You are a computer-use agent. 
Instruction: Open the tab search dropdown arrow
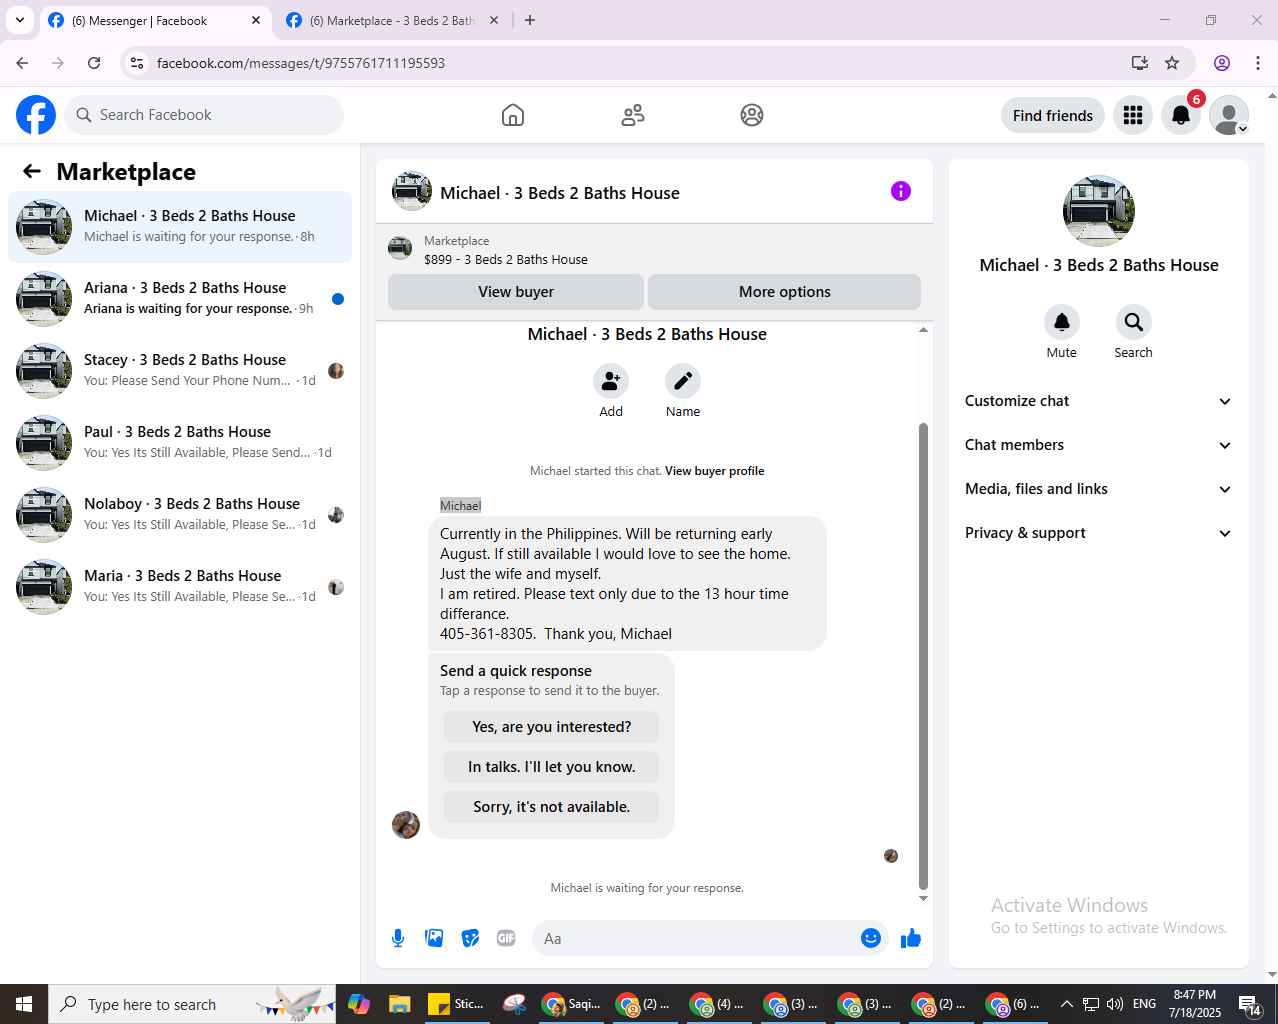pyautogui.click(x=20, y=20)
